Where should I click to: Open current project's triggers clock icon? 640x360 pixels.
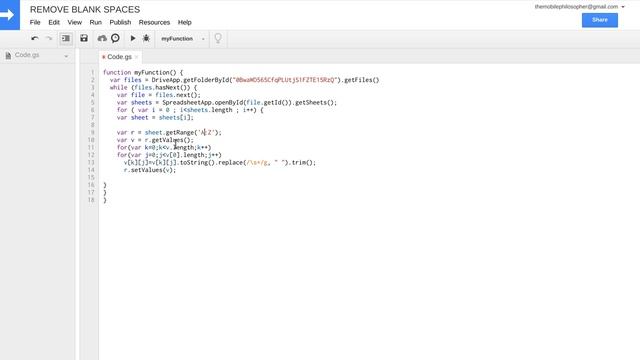click(116, 38)
